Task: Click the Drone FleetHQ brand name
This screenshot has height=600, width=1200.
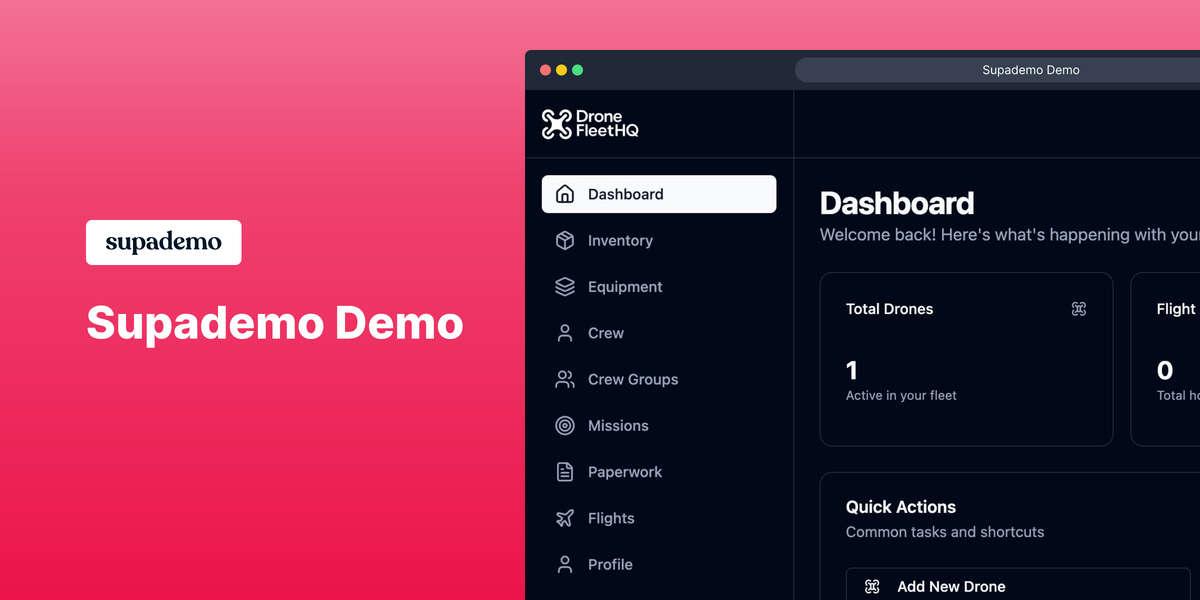Action: (607, 124)
